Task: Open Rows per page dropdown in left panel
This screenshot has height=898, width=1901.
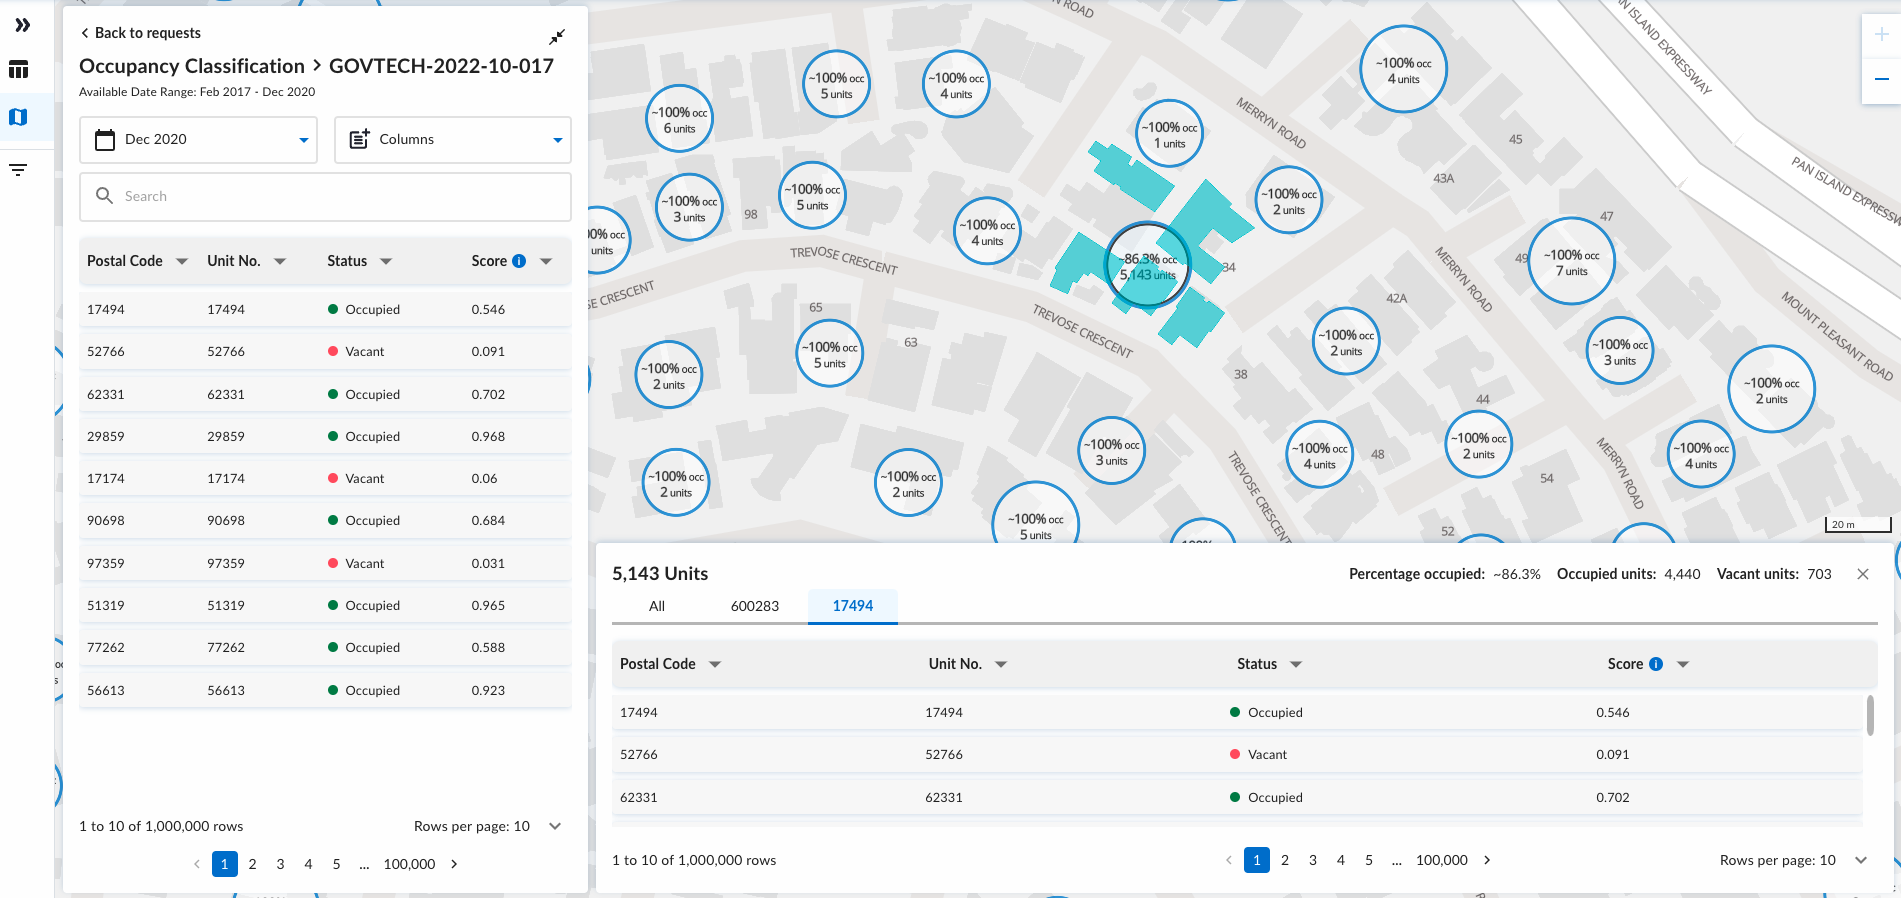Action: click(x=555, y=826)
